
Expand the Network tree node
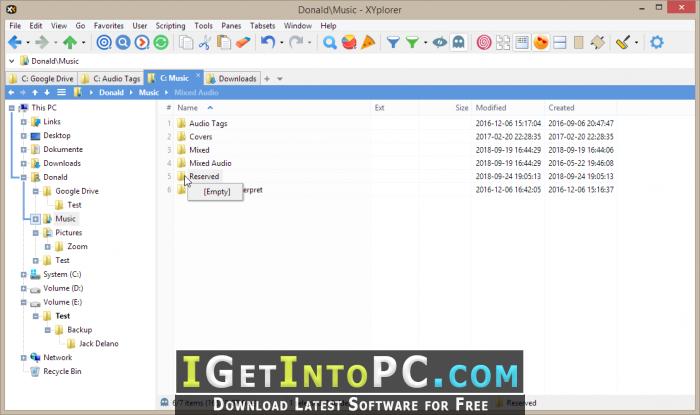point(24,357)
